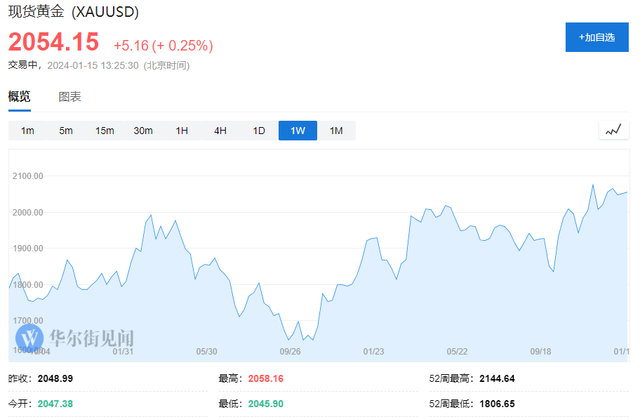The height and width of the screenshot is (417, 640).
Task: Switch chart to 4H interval
Action: click(x=220, y=131)
